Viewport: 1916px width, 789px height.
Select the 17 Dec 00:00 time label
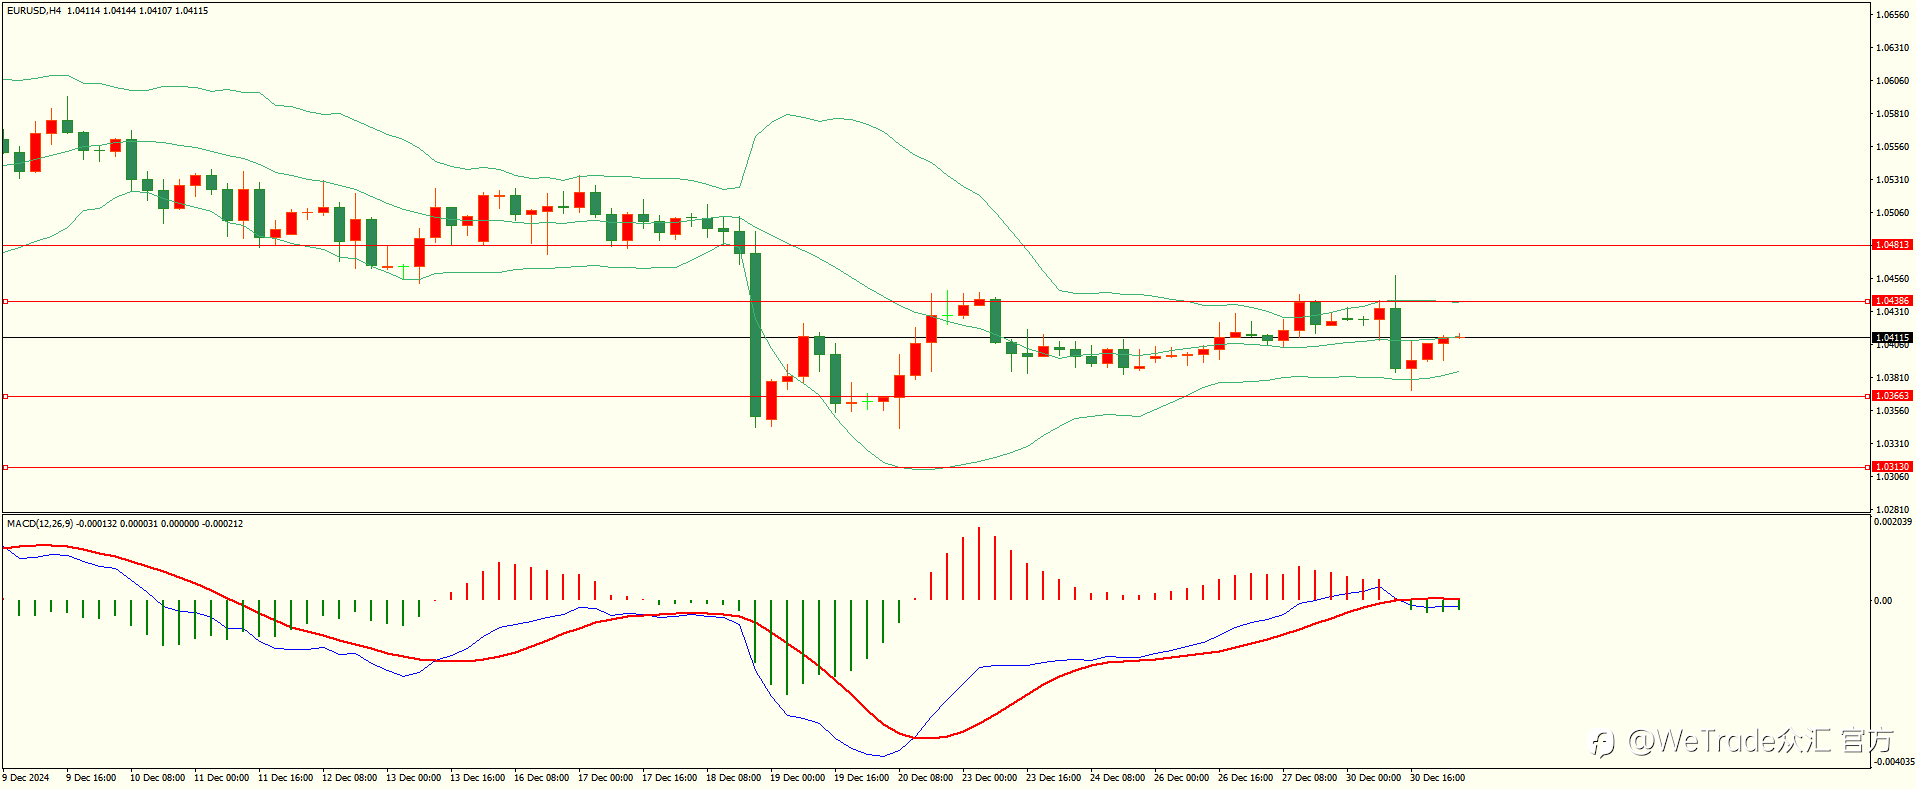(605, 778)
